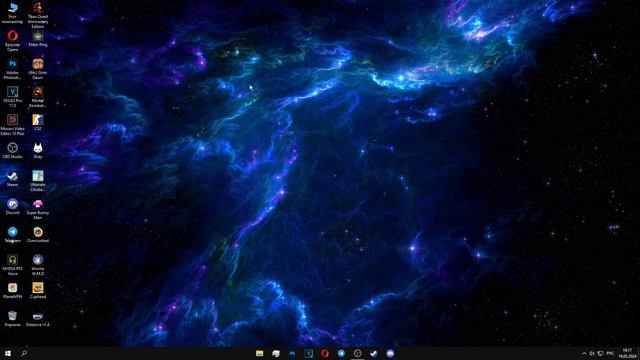Select the Grim Dawn desktop shortcut
This screenshot has height=360, width=640.
click(x=38, y=69)
